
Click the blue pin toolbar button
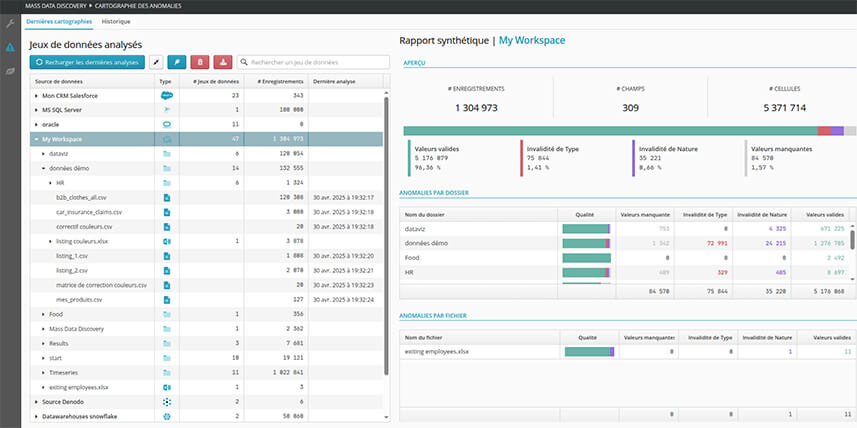point(177,62)
